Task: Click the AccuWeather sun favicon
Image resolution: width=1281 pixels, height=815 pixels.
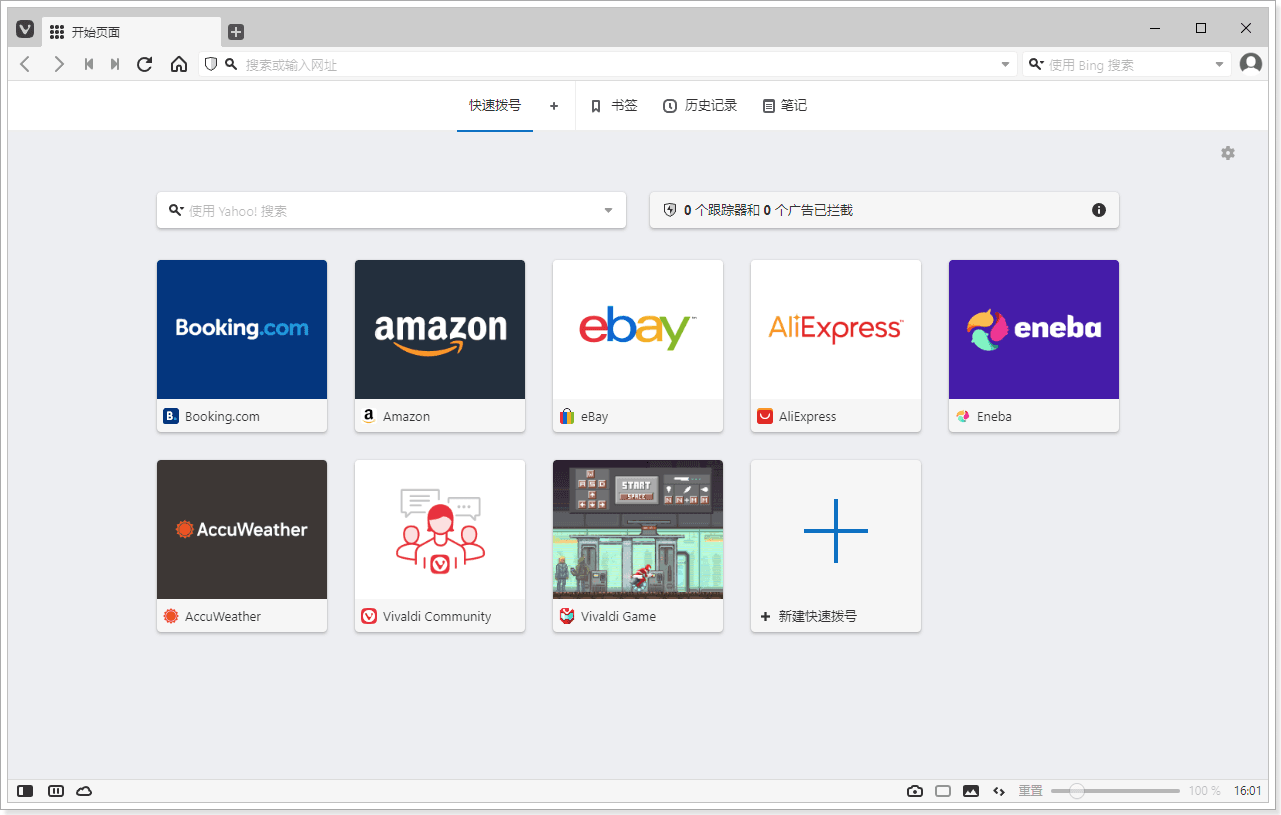Action: click(171, 616)
